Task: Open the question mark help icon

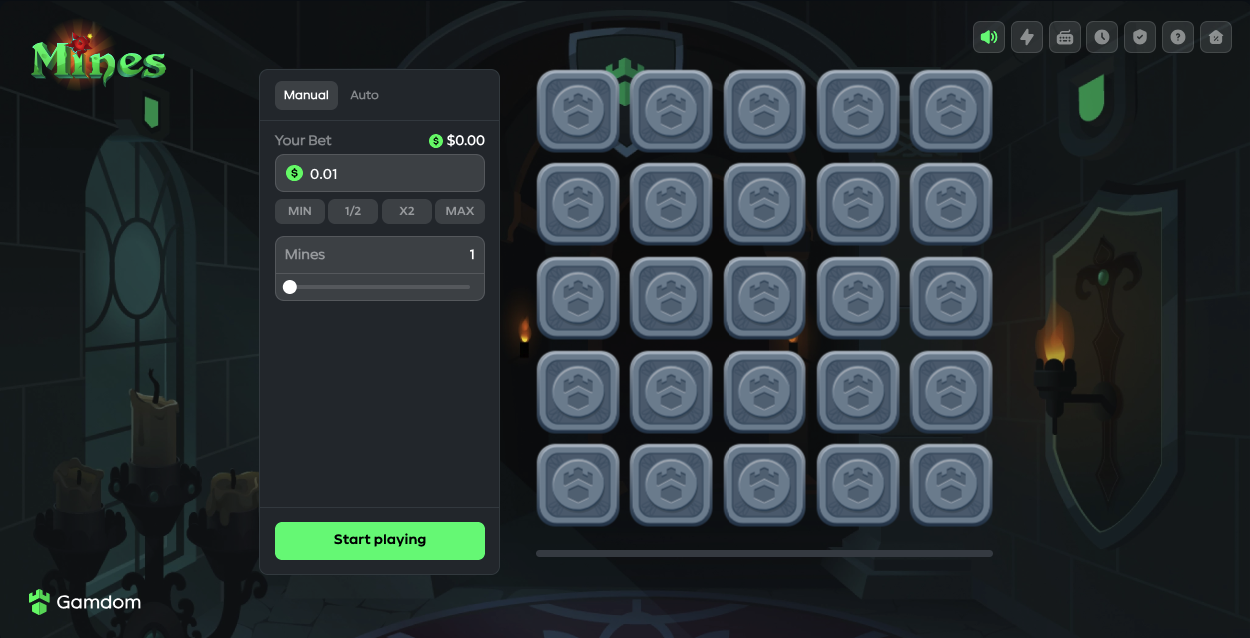Action: pos(1178,37)
